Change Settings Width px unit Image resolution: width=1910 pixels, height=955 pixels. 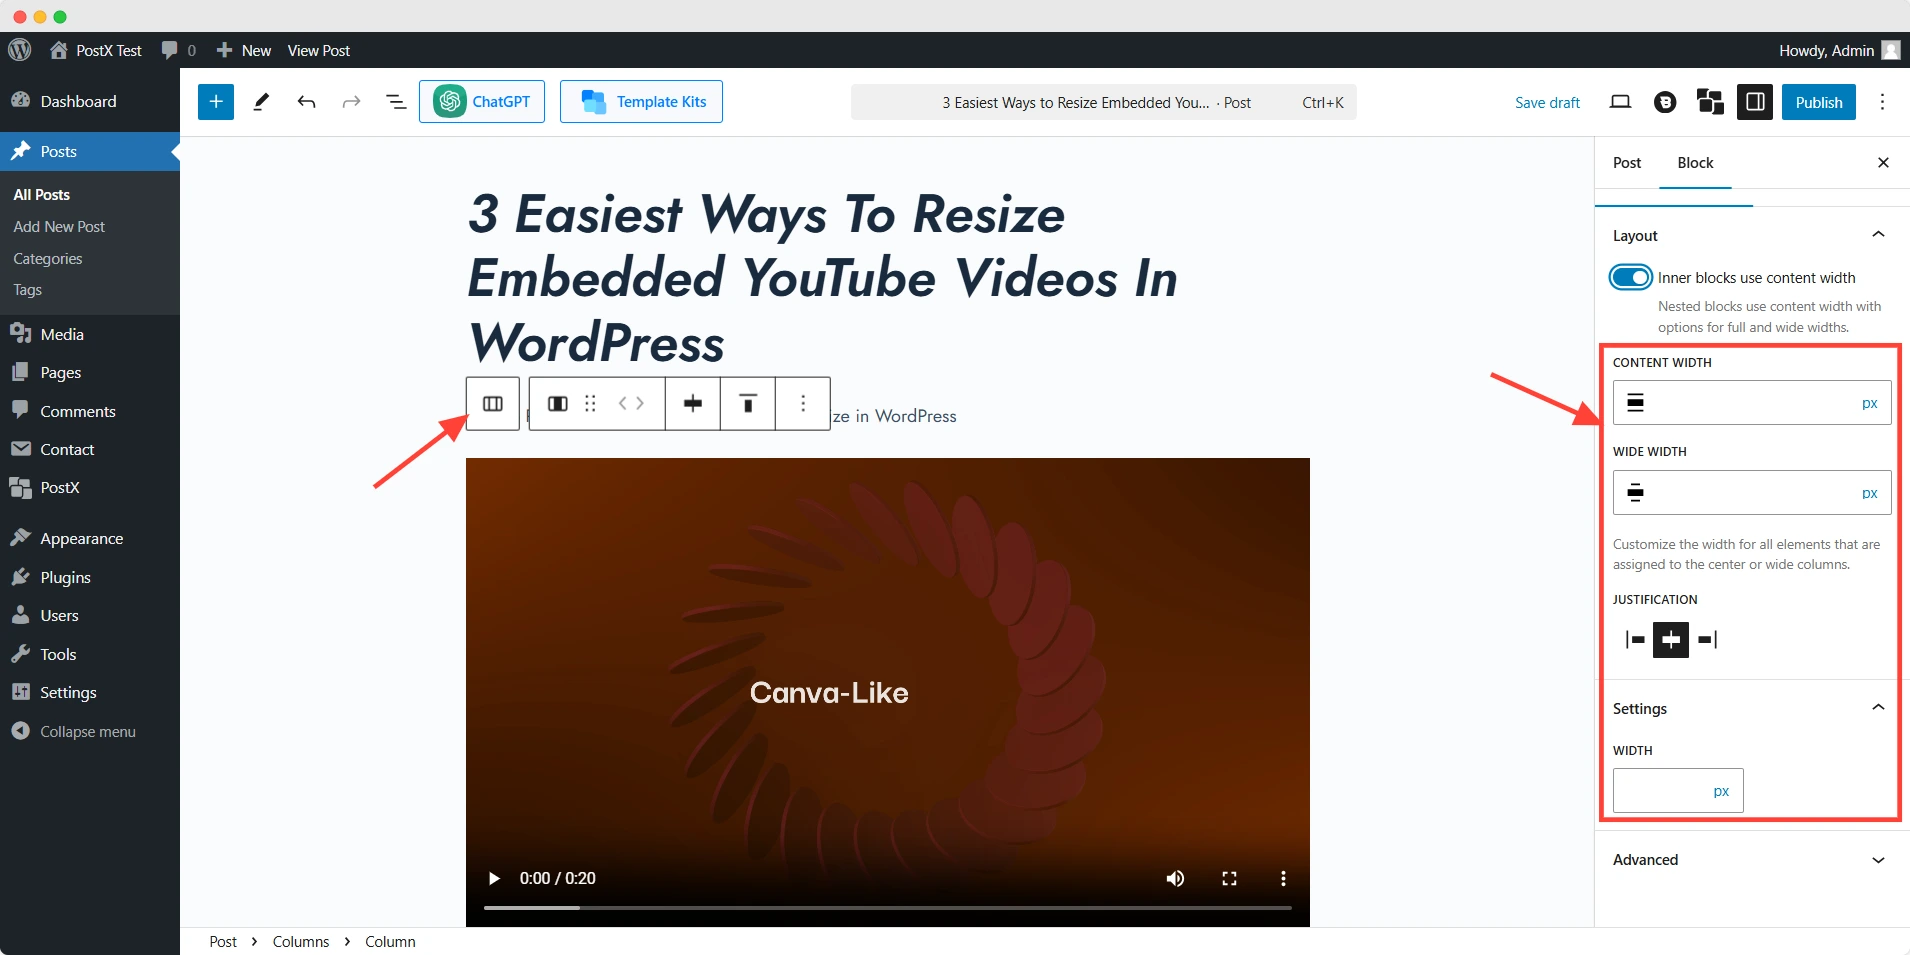(1721, 791)
